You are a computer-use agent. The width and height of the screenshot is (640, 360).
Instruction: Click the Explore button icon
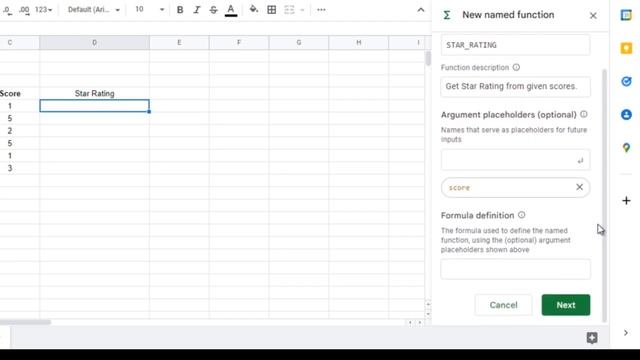(592, 338)
